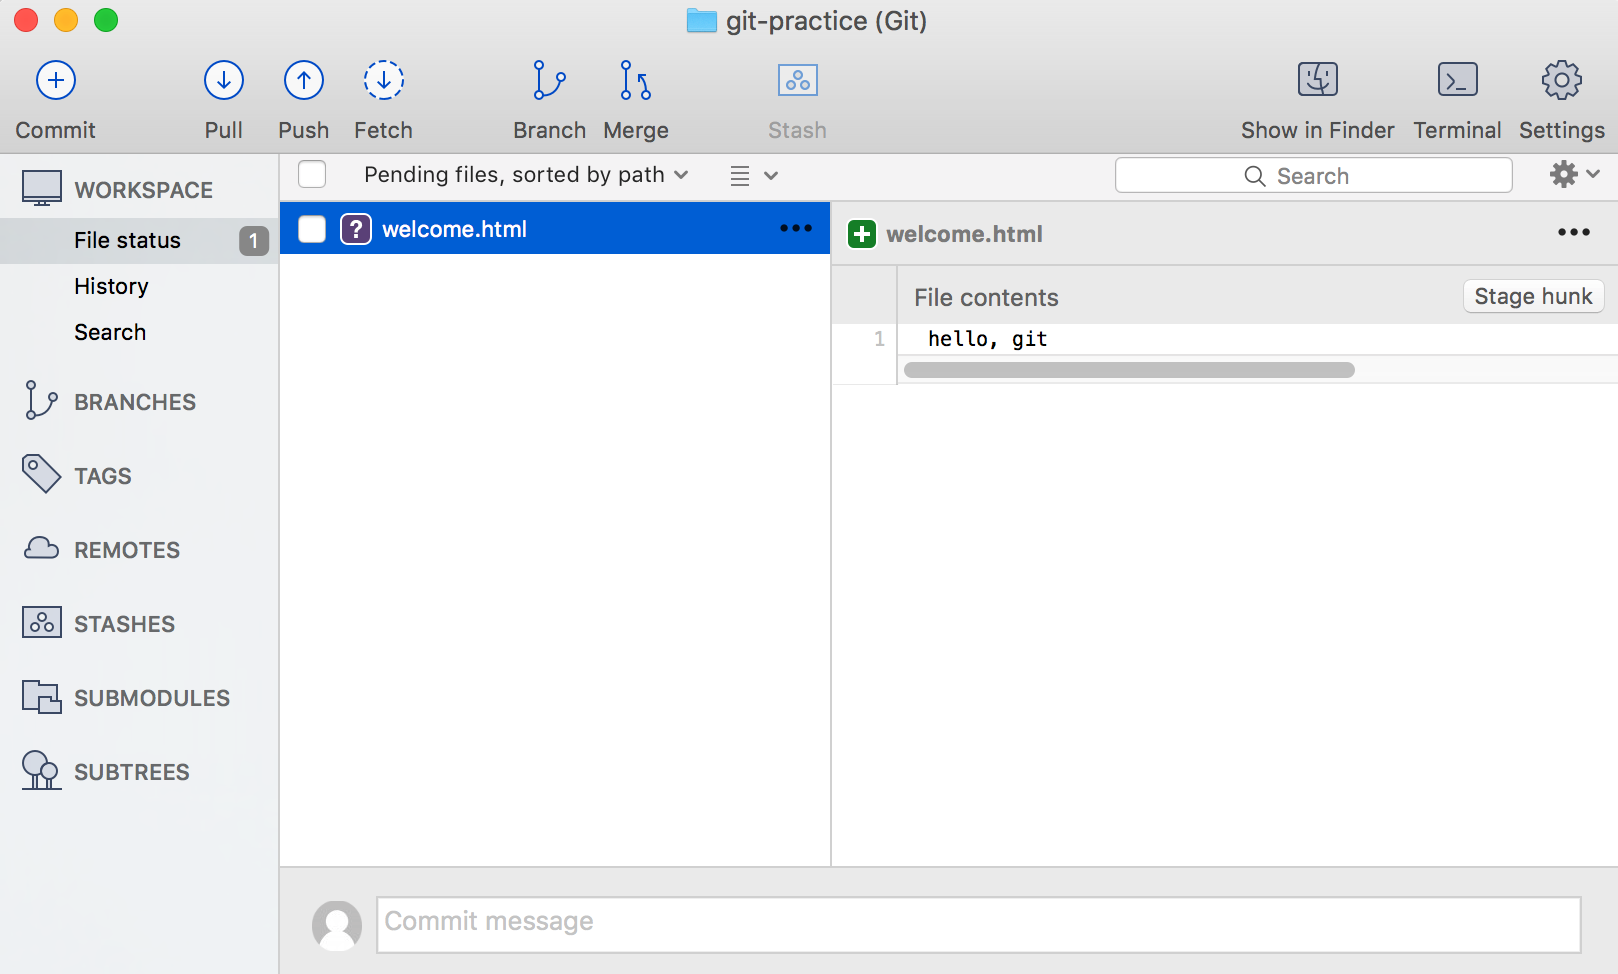Click the horizontal scrollbar under file contents

point(1129,370)
